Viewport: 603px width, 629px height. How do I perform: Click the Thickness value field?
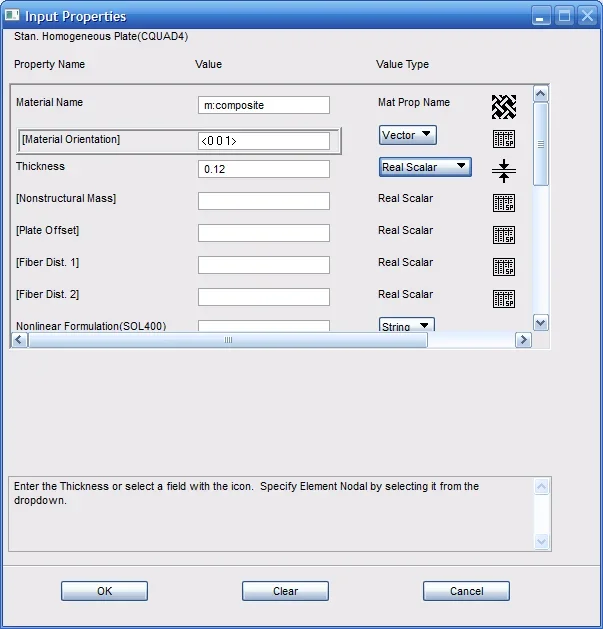coord(264,169)
